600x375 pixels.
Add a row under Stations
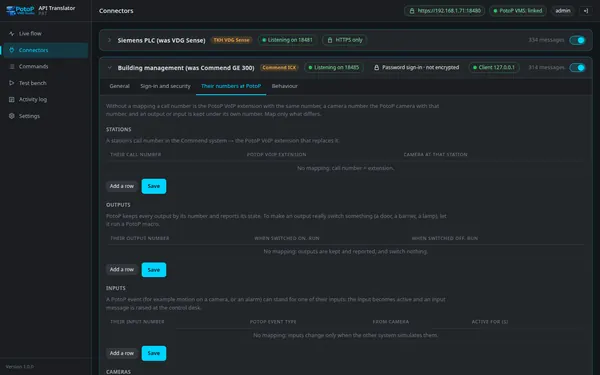click(x=122, y=186)
